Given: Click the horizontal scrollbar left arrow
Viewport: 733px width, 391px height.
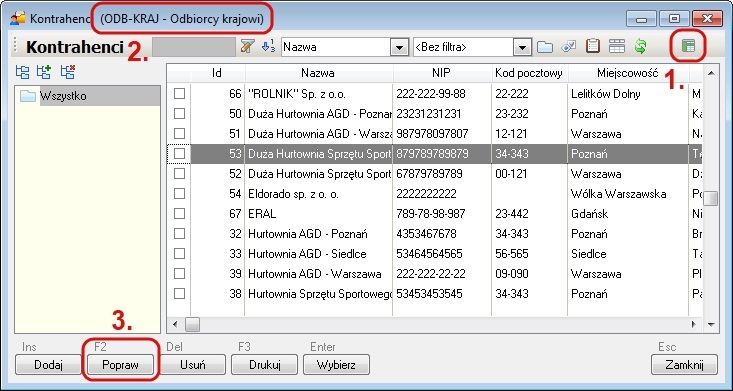Looking at the screenshot, I should 175,324.
